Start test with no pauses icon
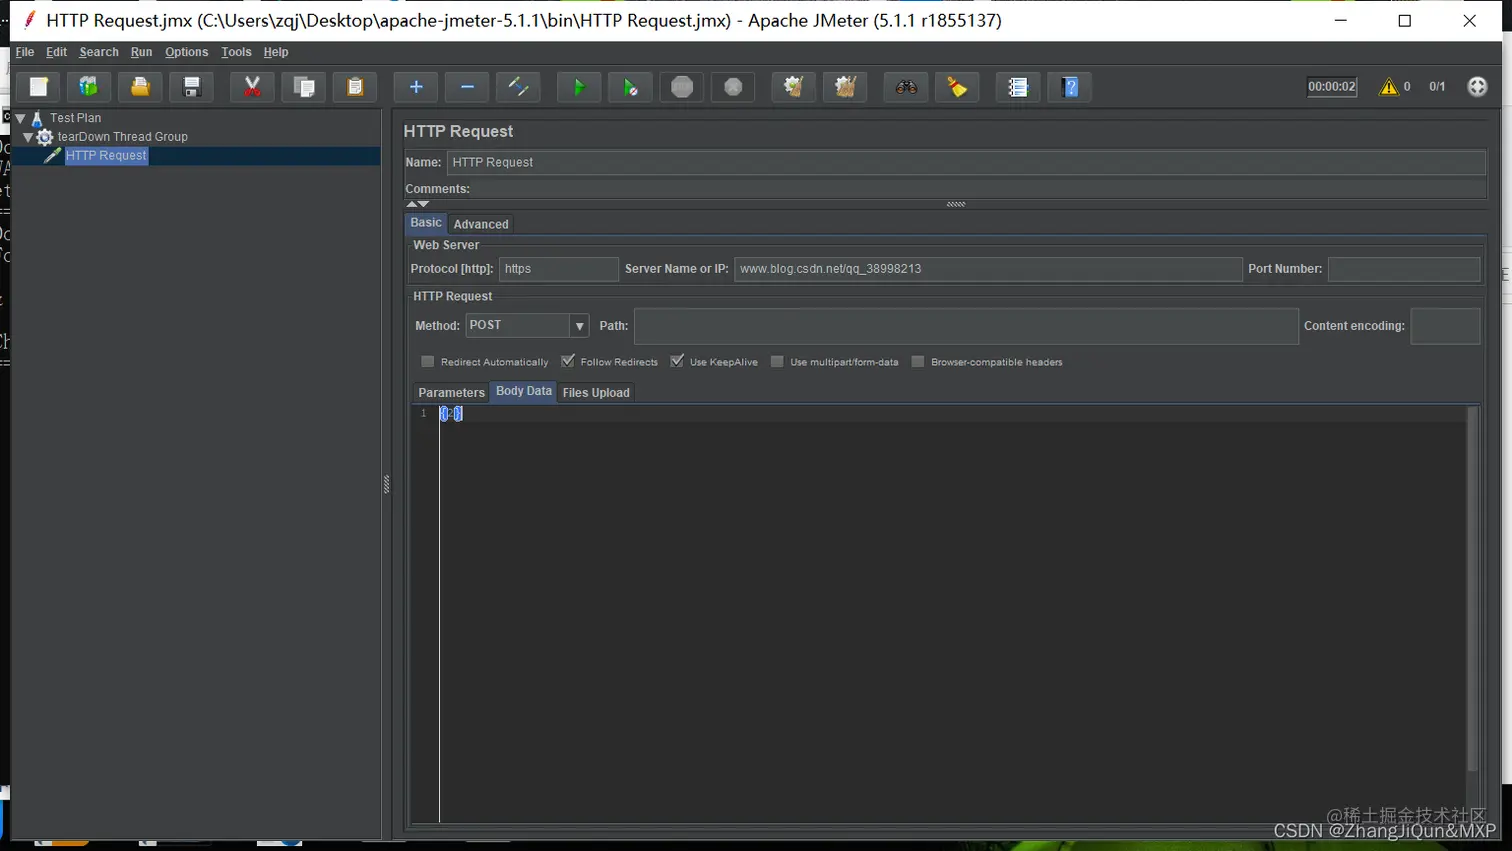This screenshot has height=851, width=1512. (x=630, y=87)
